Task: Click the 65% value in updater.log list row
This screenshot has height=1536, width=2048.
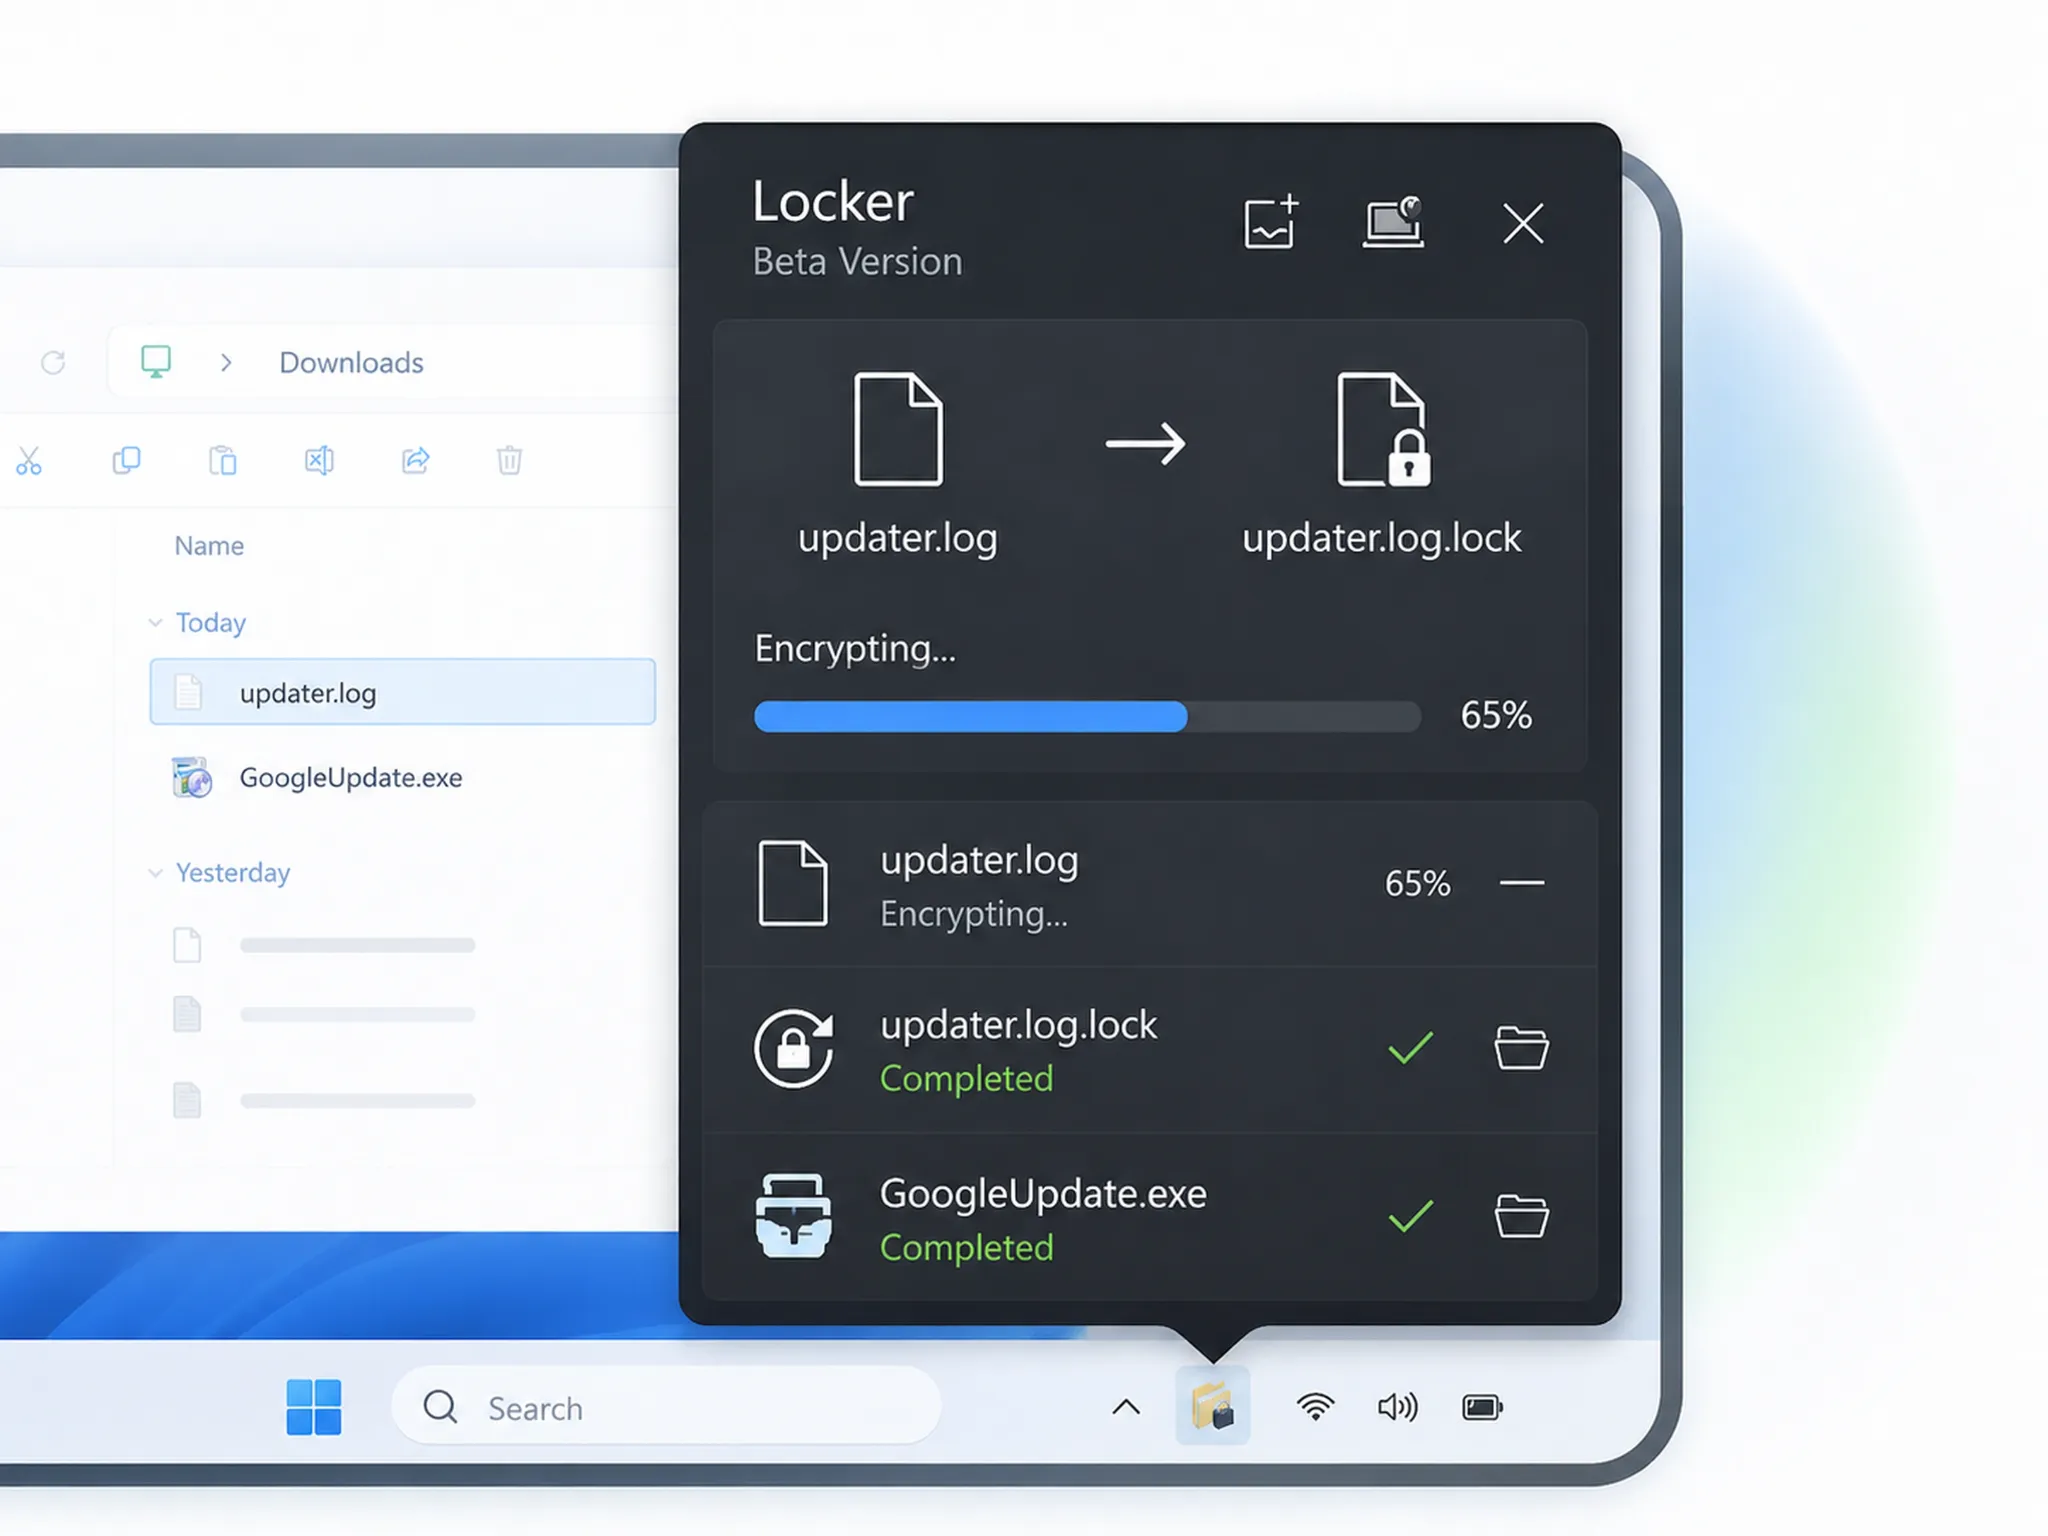Action: [x=1417, y=883]
